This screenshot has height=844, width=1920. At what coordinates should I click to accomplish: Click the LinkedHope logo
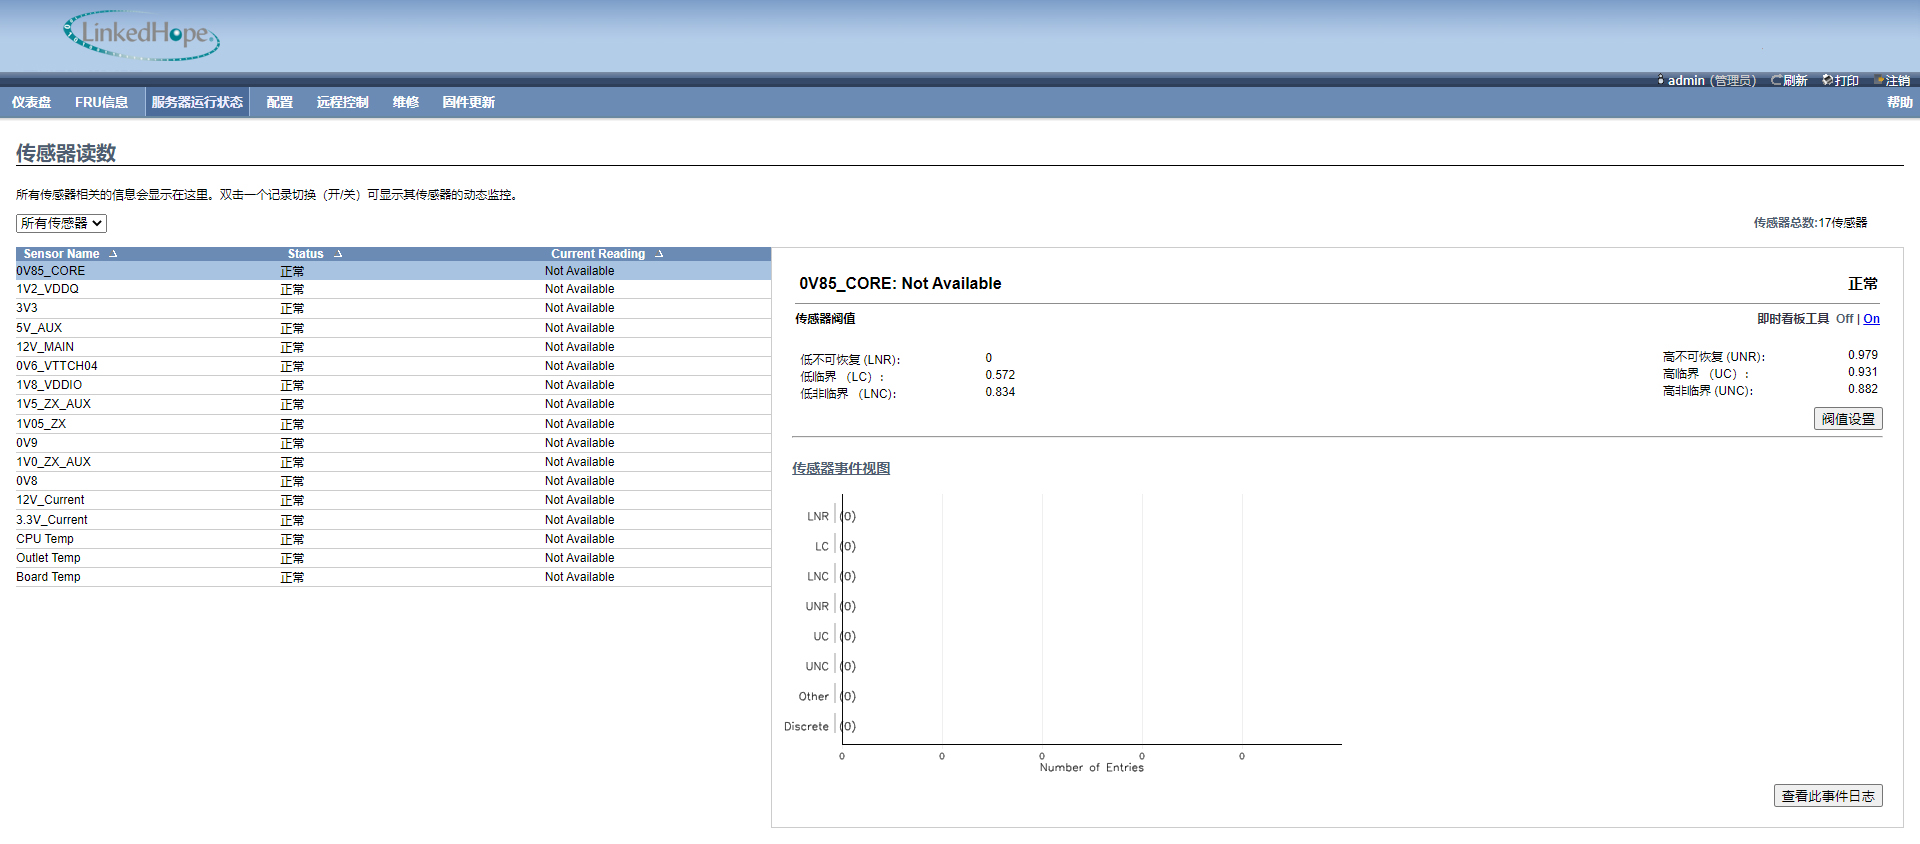(141, 35)
